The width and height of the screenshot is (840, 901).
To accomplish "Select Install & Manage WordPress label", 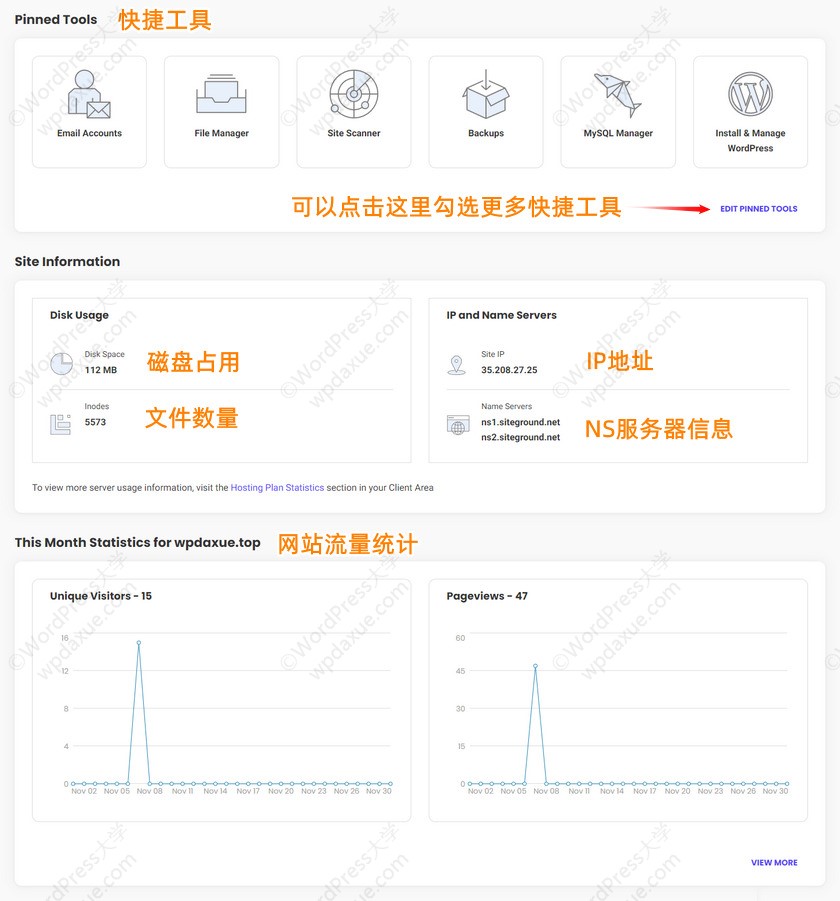I will (750, 140).
